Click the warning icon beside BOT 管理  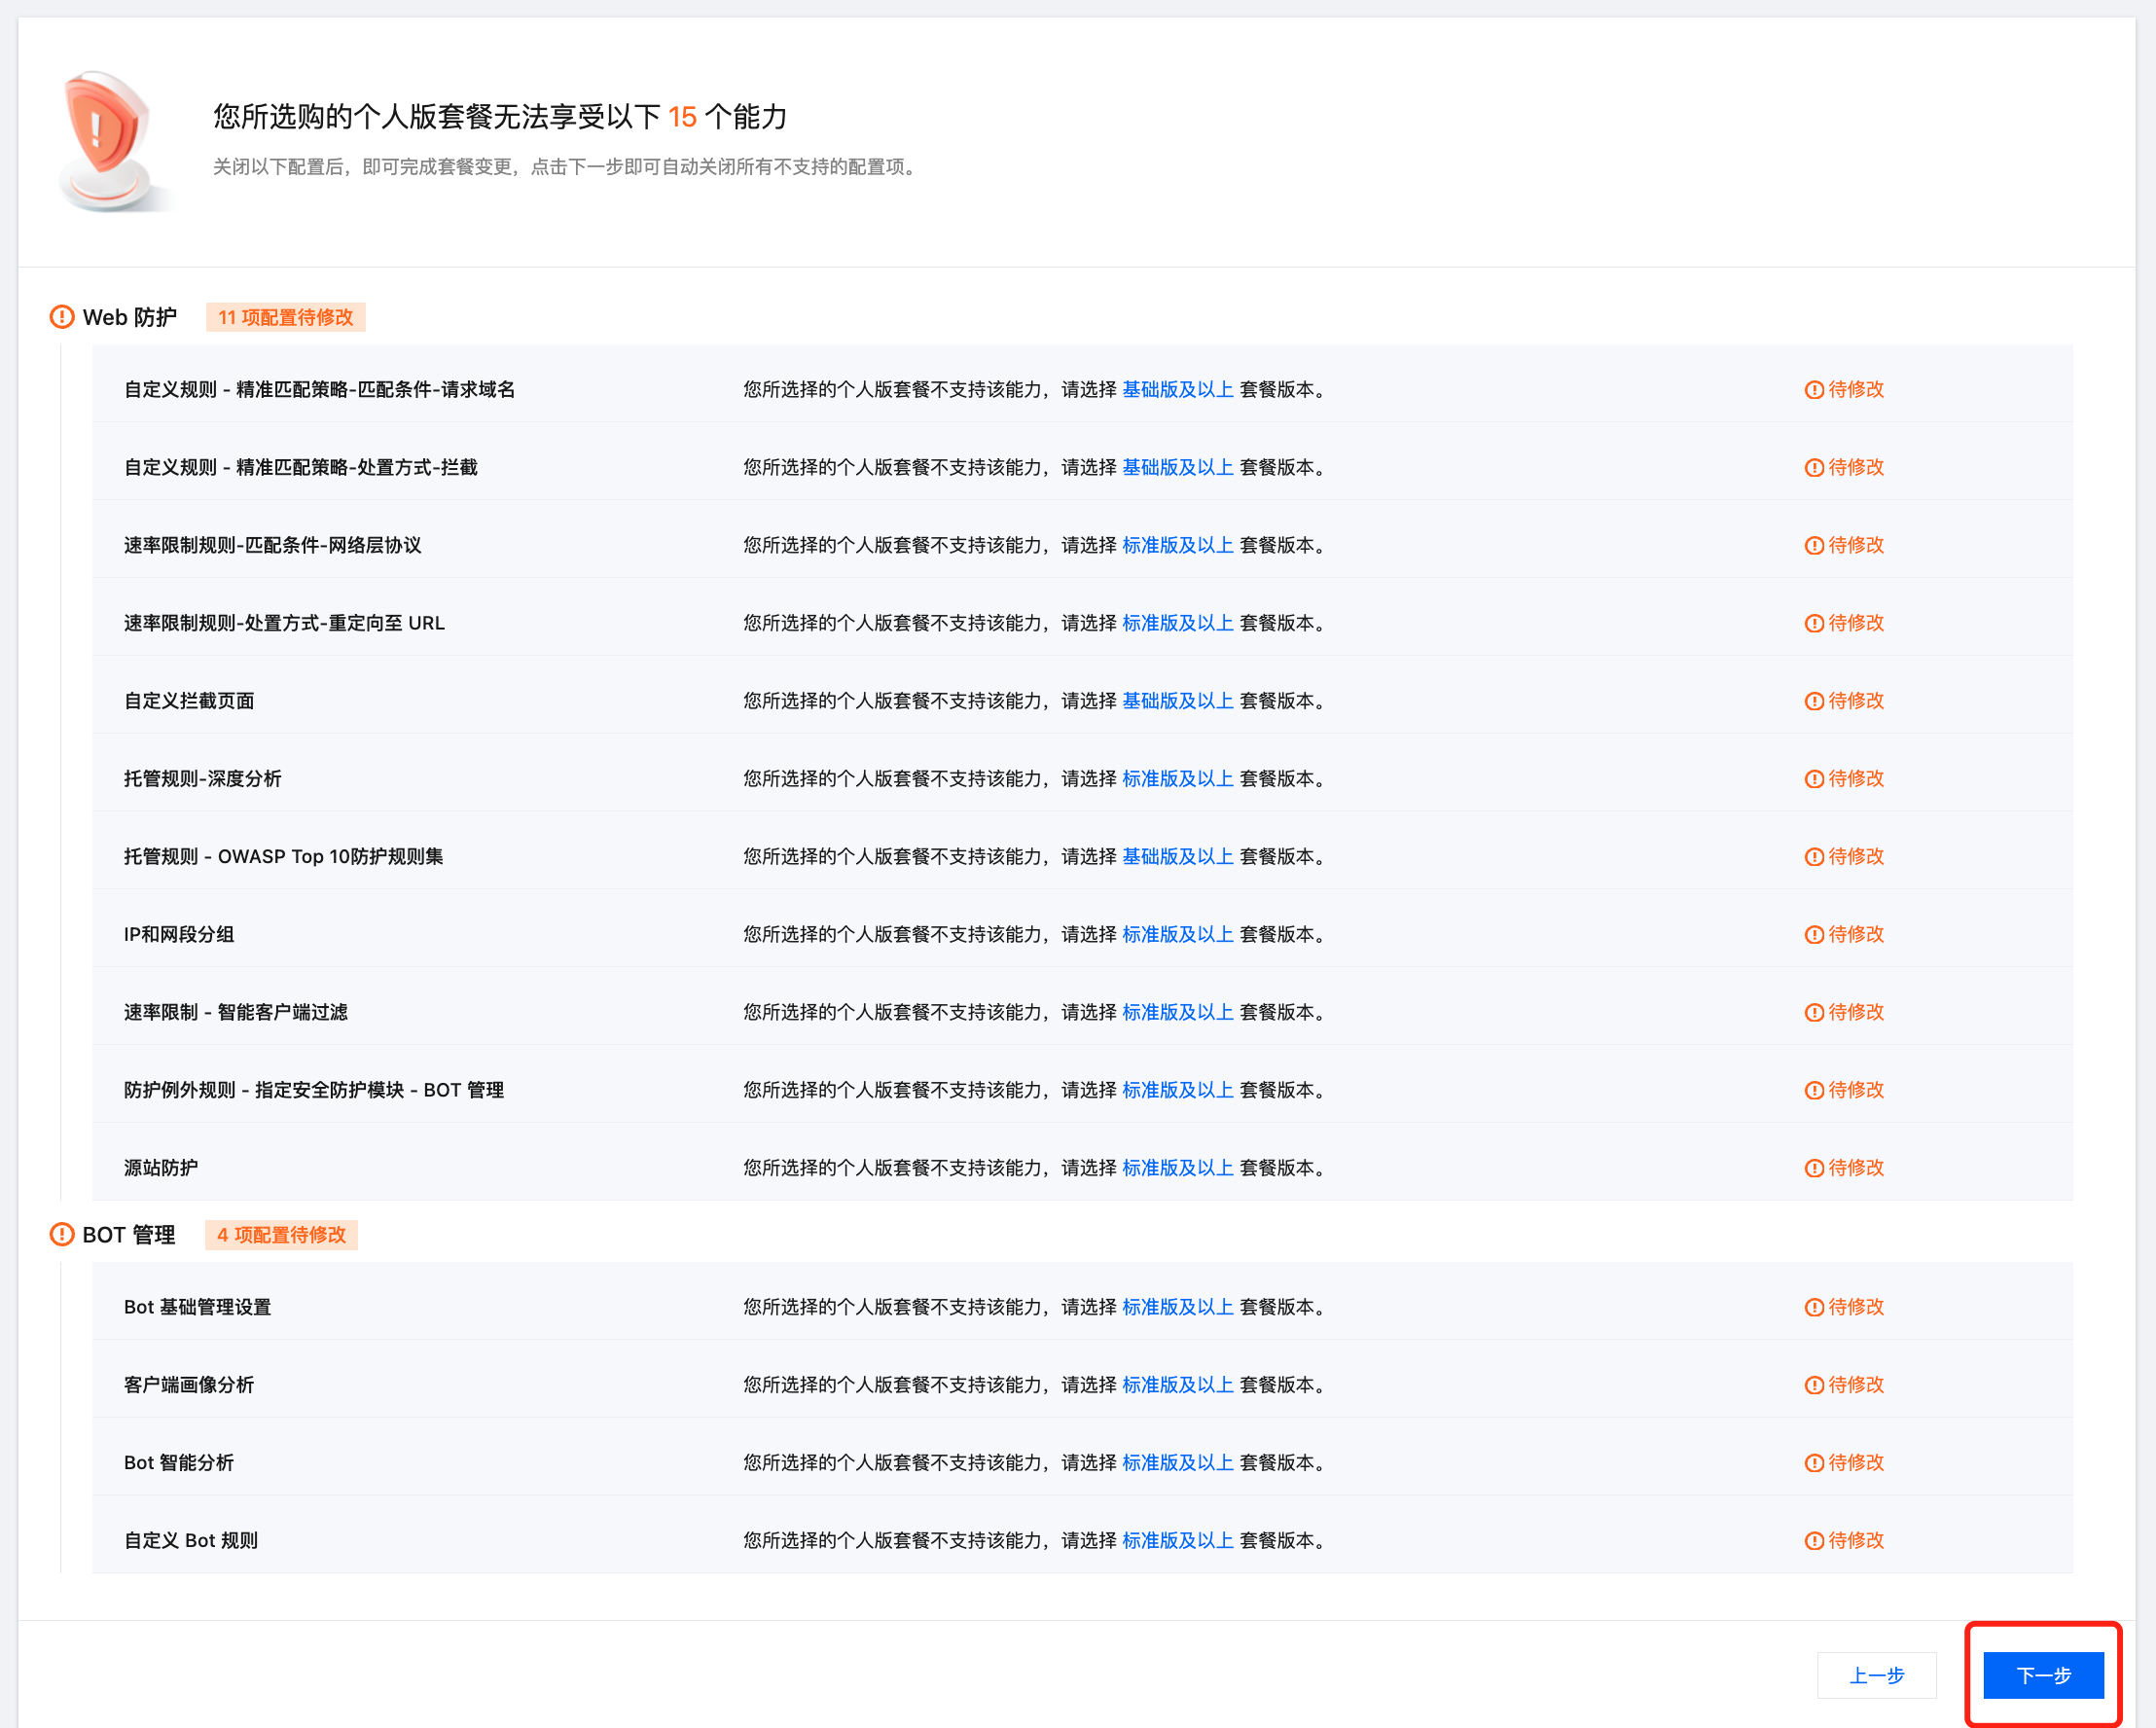click(x=62, y=1234)
